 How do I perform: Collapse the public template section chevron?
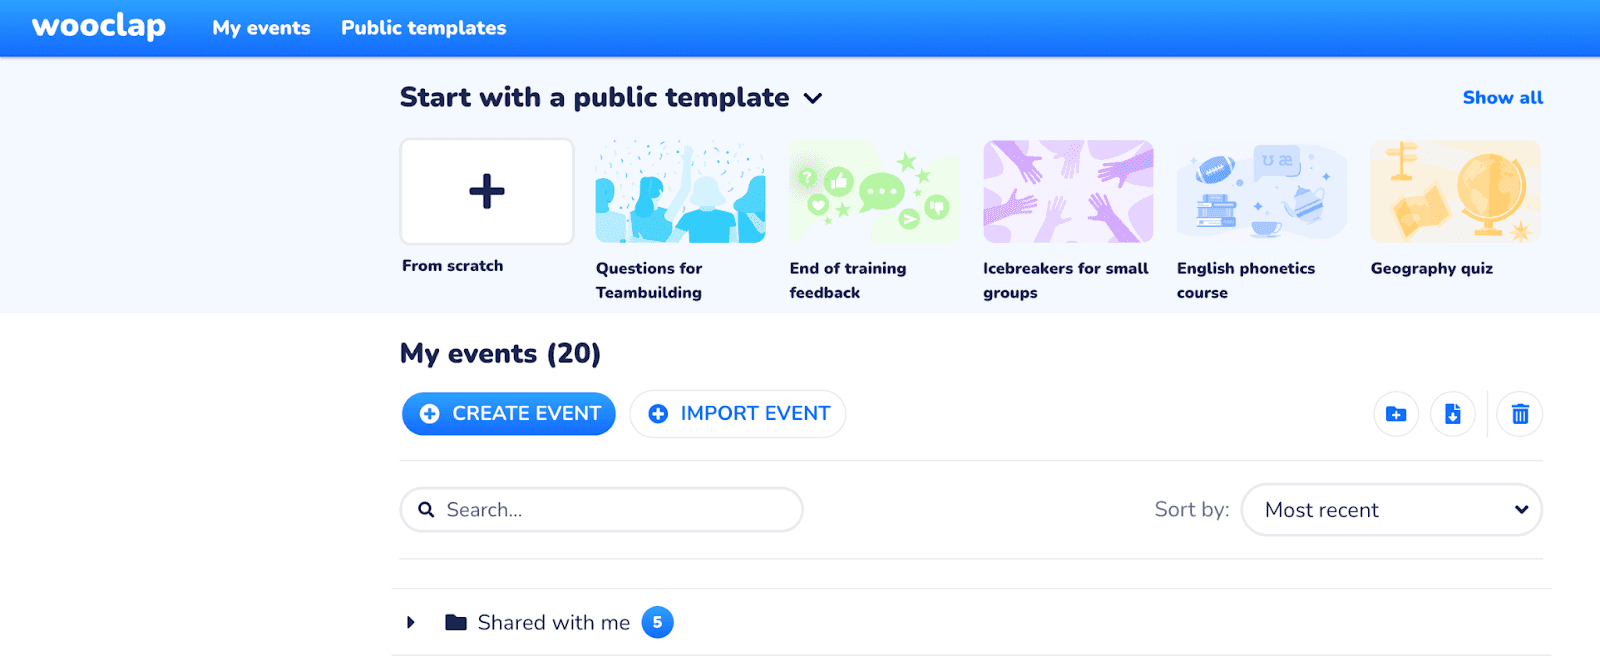[x=813, y=98]
